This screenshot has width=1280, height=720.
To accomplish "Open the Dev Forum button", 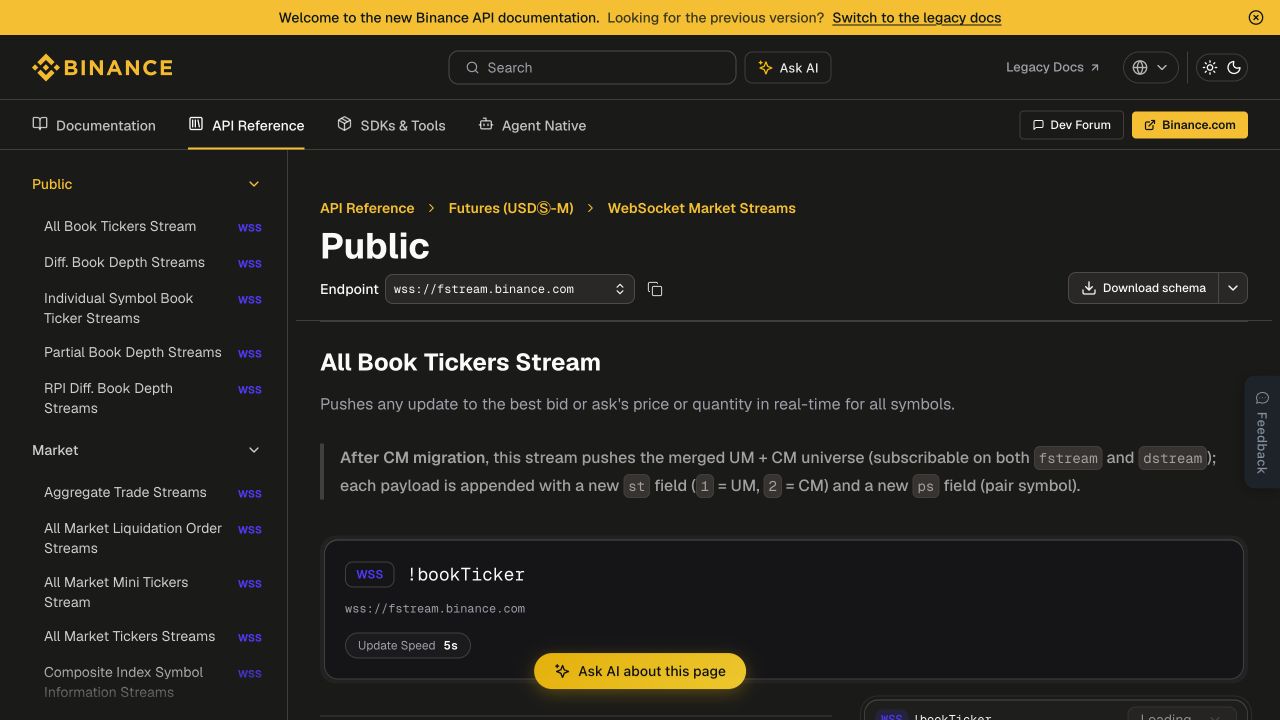I will click(1071, 125).
